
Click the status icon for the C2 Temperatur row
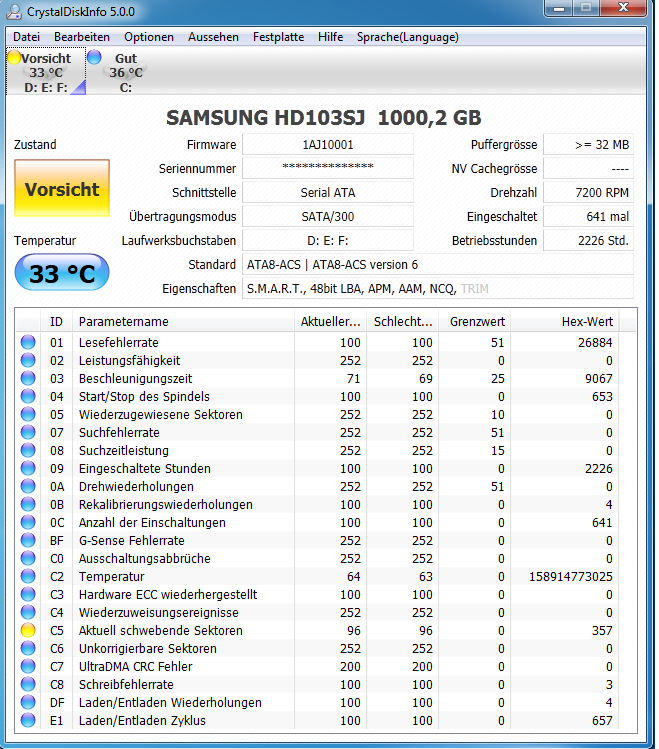[x=28, y=576]
